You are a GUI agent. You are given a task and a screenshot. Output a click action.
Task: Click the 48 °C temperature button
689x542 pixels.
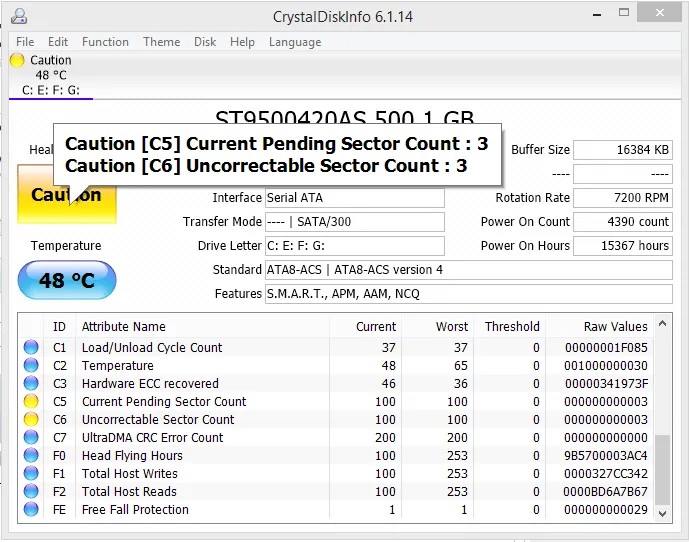67,280
